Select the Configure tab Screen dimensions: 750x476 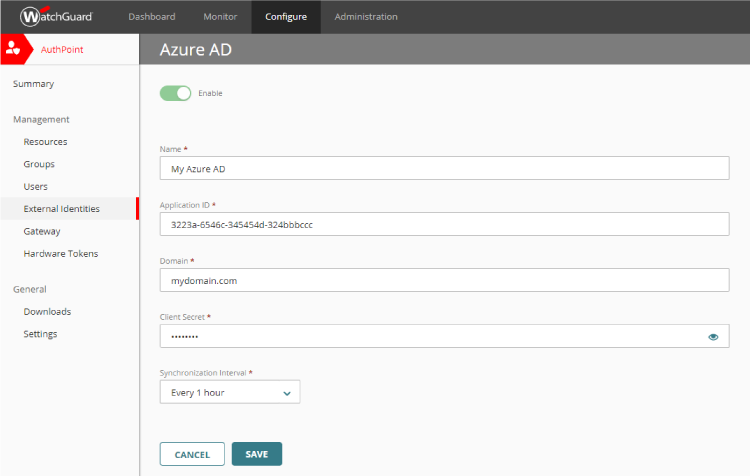[x=286, y=17]
